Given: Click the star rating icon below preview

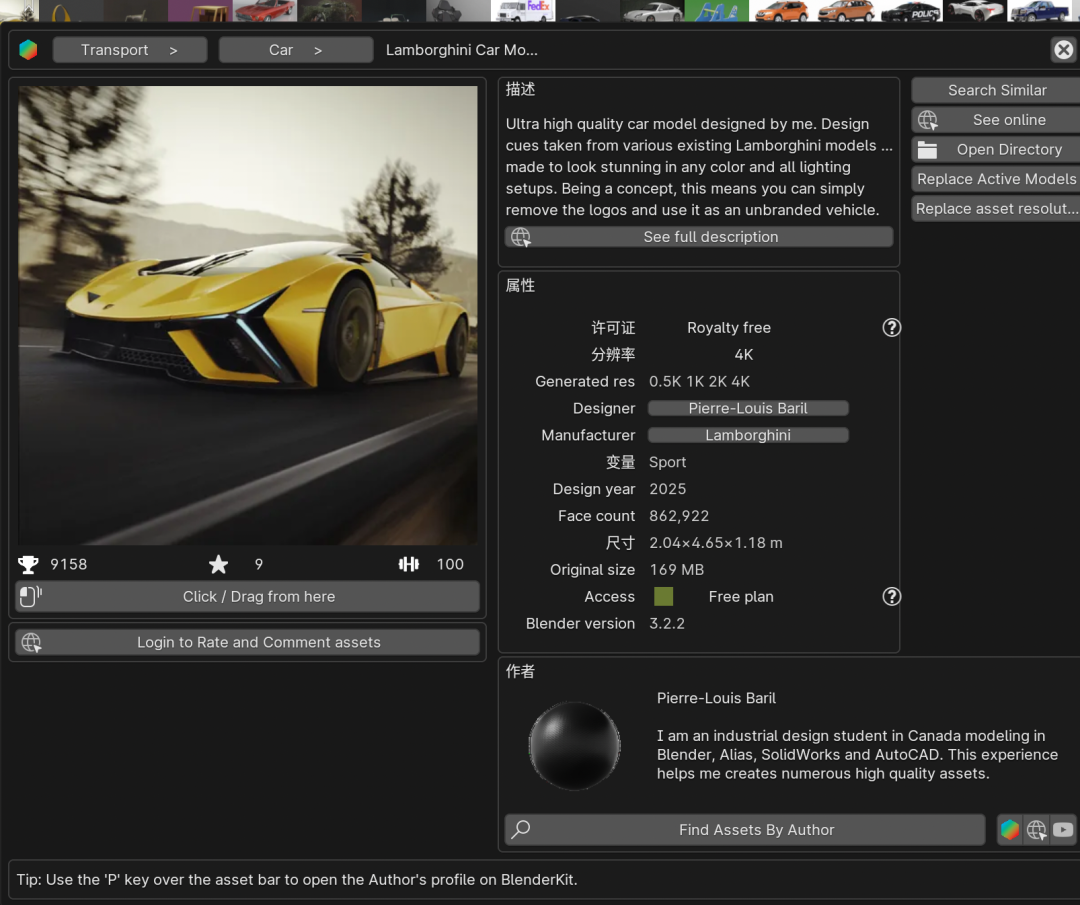Looking at the screenshot, I should point(218,565).
